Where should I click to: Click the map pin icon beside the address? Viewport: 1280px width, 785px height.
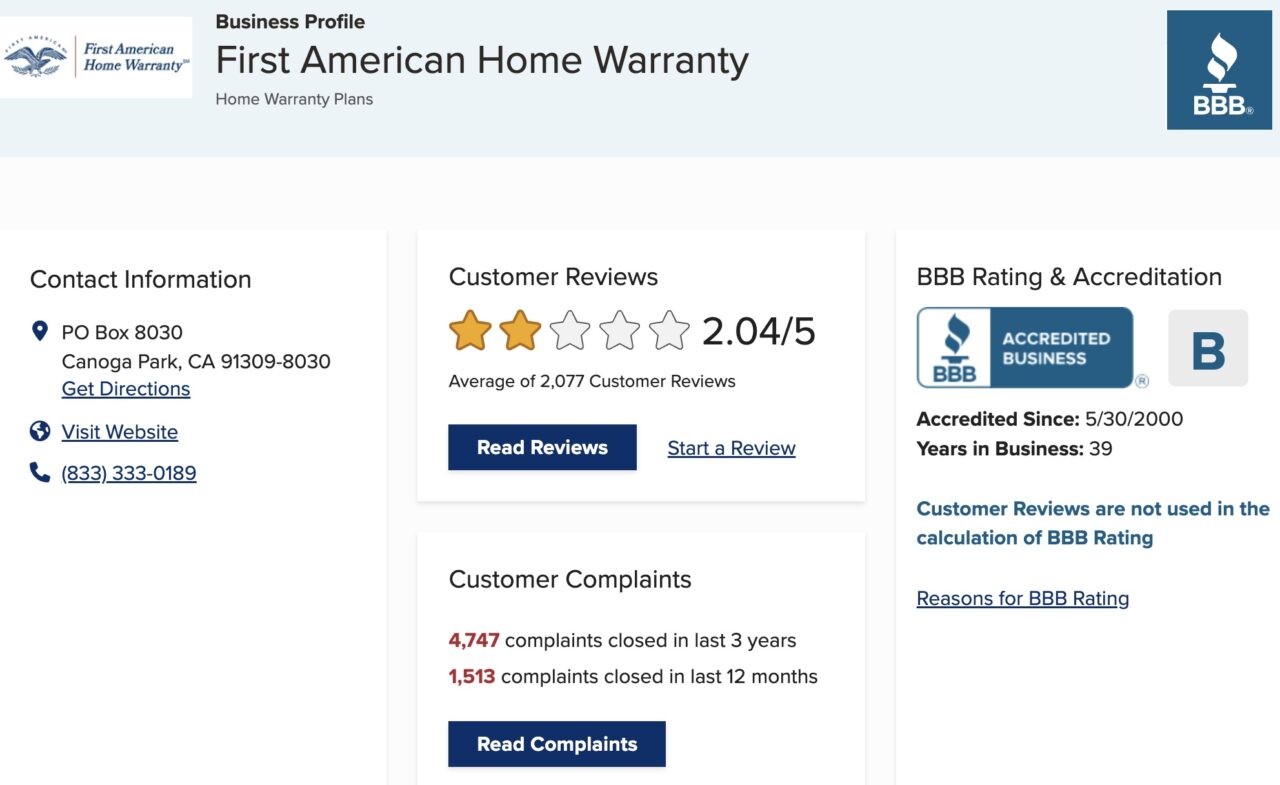(40, 331)
